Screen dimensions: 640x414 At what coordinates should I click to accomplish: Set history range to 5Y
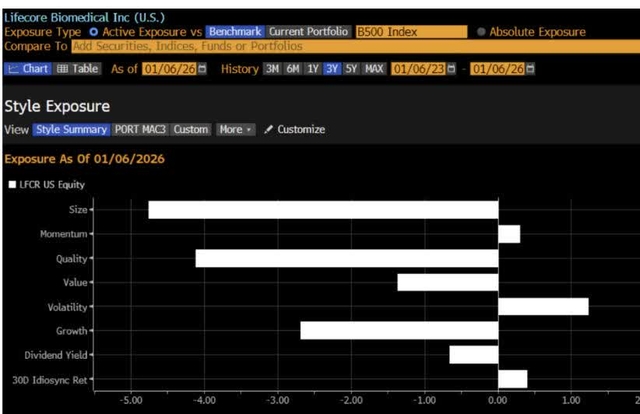[x=351, y=69]
